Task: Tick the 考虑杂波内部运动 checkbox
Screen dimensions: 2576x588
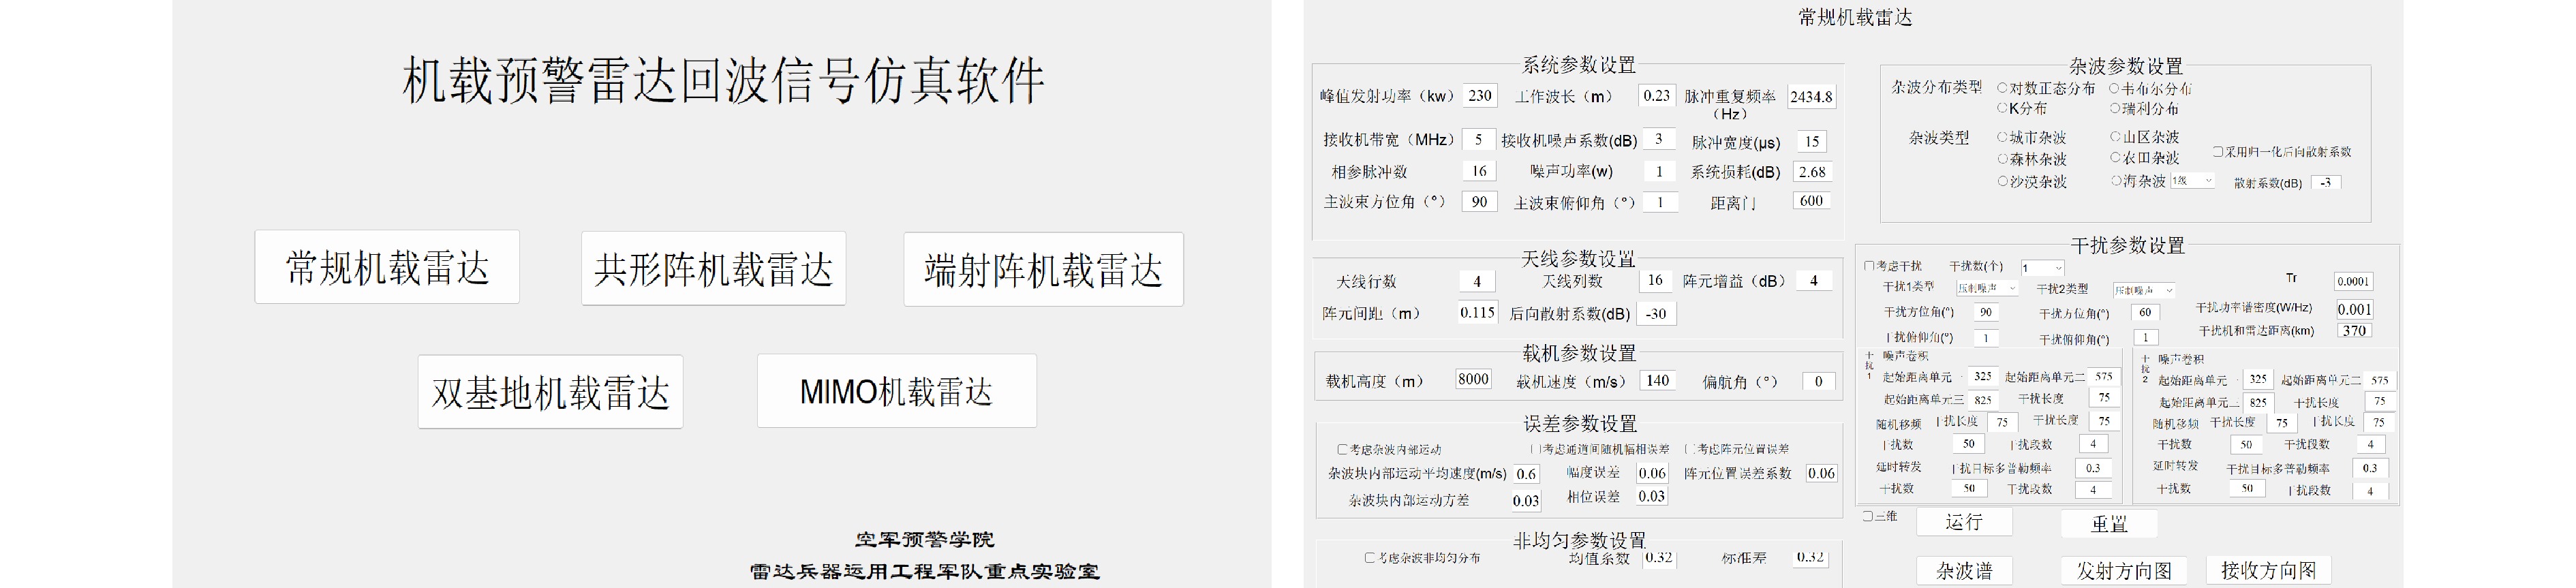Action: point(1342,450)
